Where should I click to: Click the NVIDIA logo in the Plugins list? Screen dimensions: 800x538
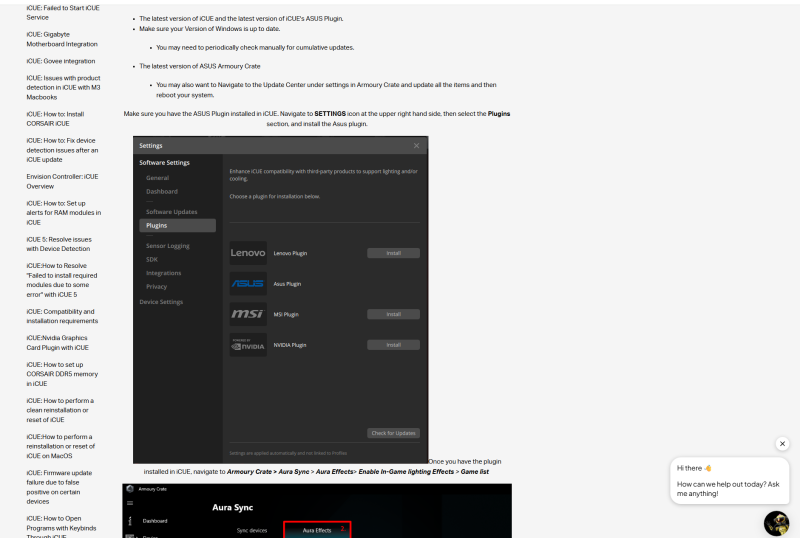pos(248,345)
